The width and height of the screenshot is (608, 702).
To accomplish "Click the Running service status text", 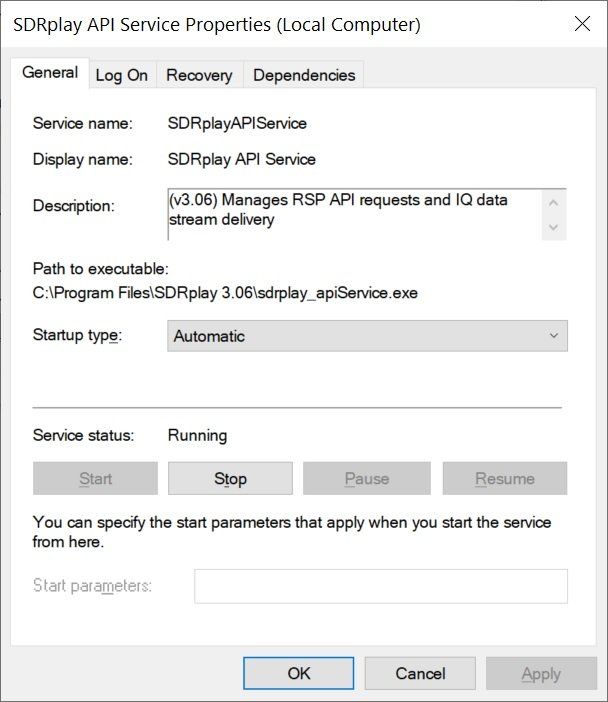I will point(197,435).
